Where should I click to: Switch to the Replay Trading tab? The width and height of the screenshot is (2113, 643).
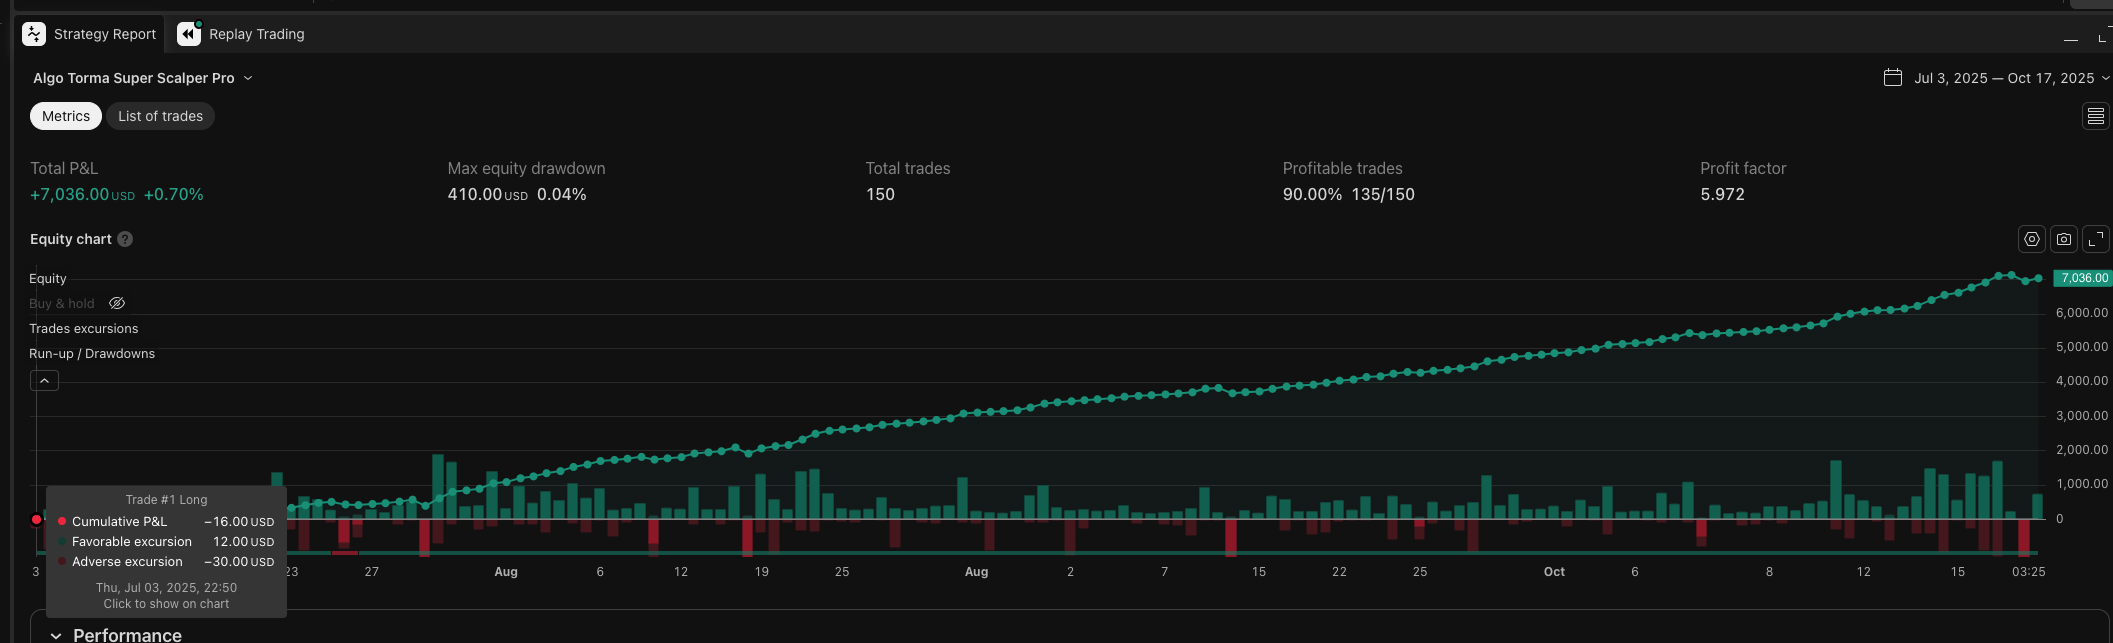(241, 34)
